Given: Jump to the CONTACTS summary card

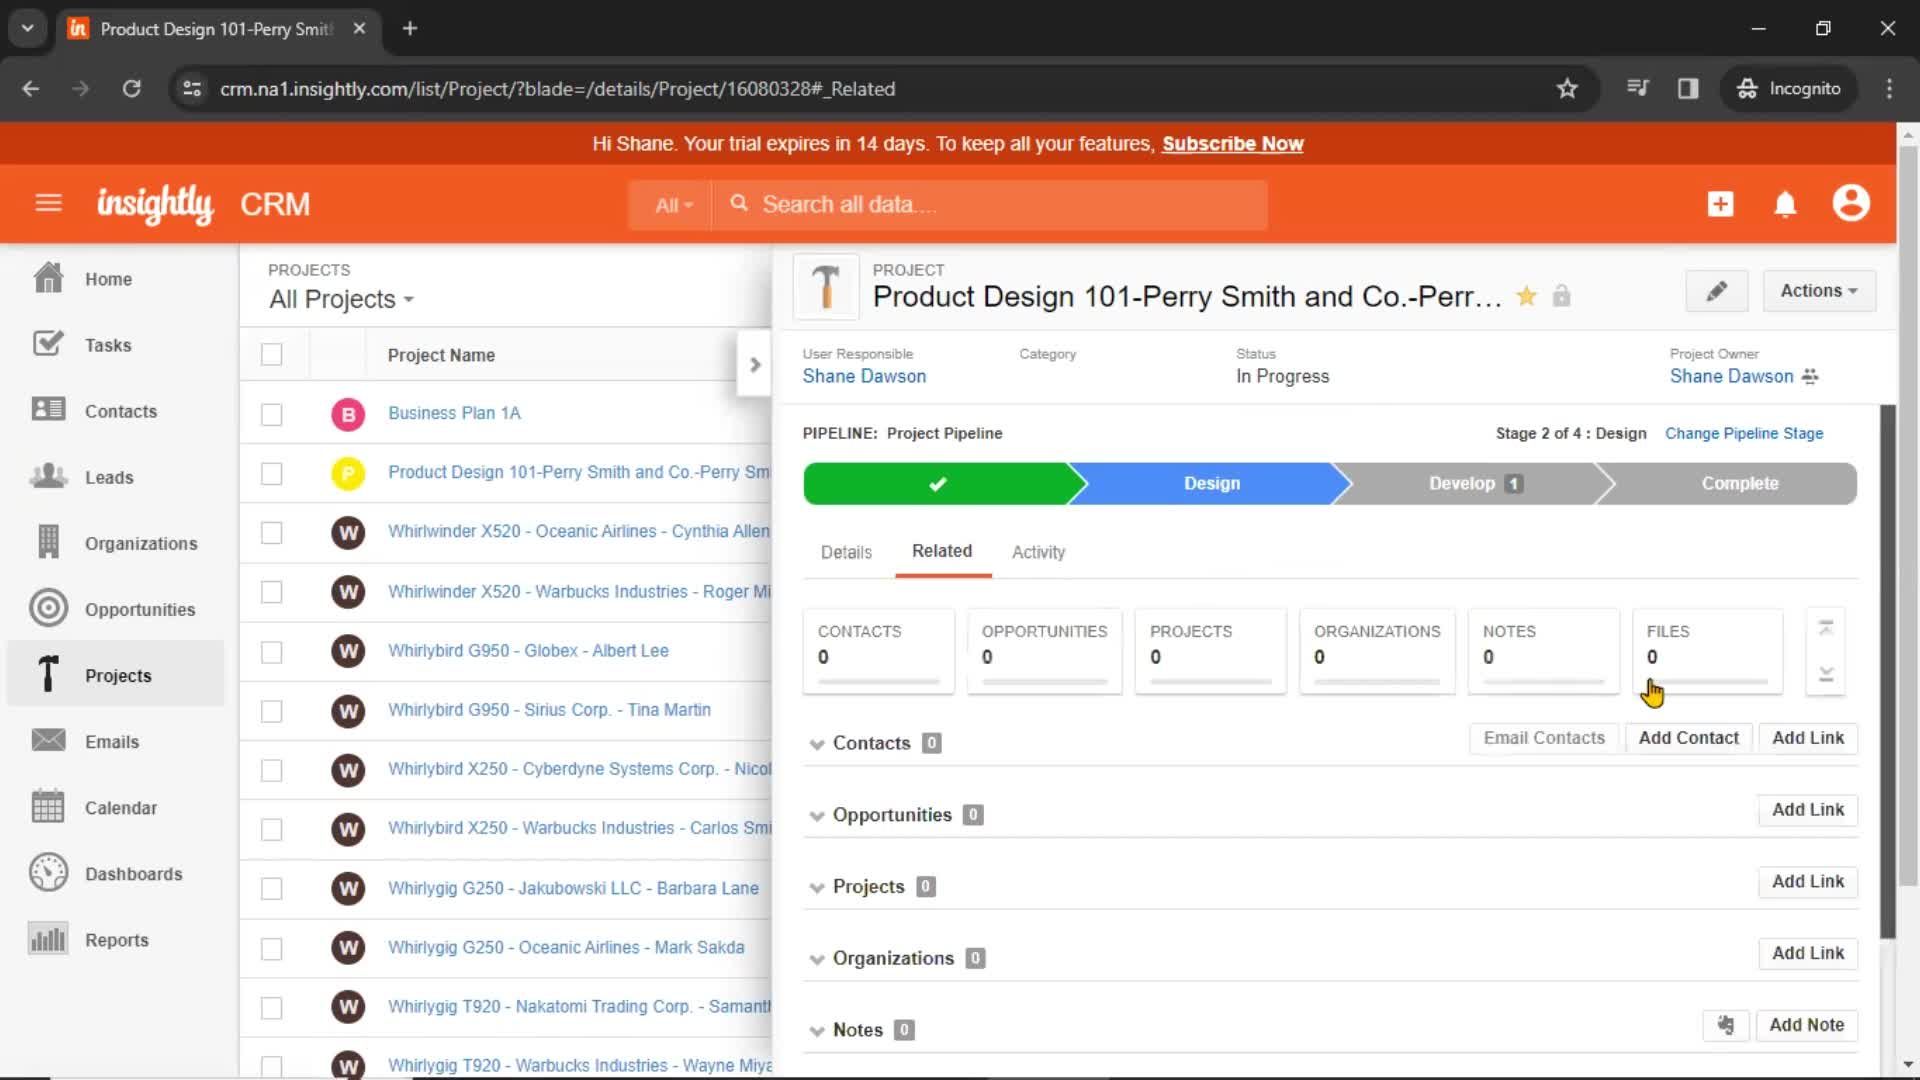Looking at the screenshot, I should [x=878, y=651].
